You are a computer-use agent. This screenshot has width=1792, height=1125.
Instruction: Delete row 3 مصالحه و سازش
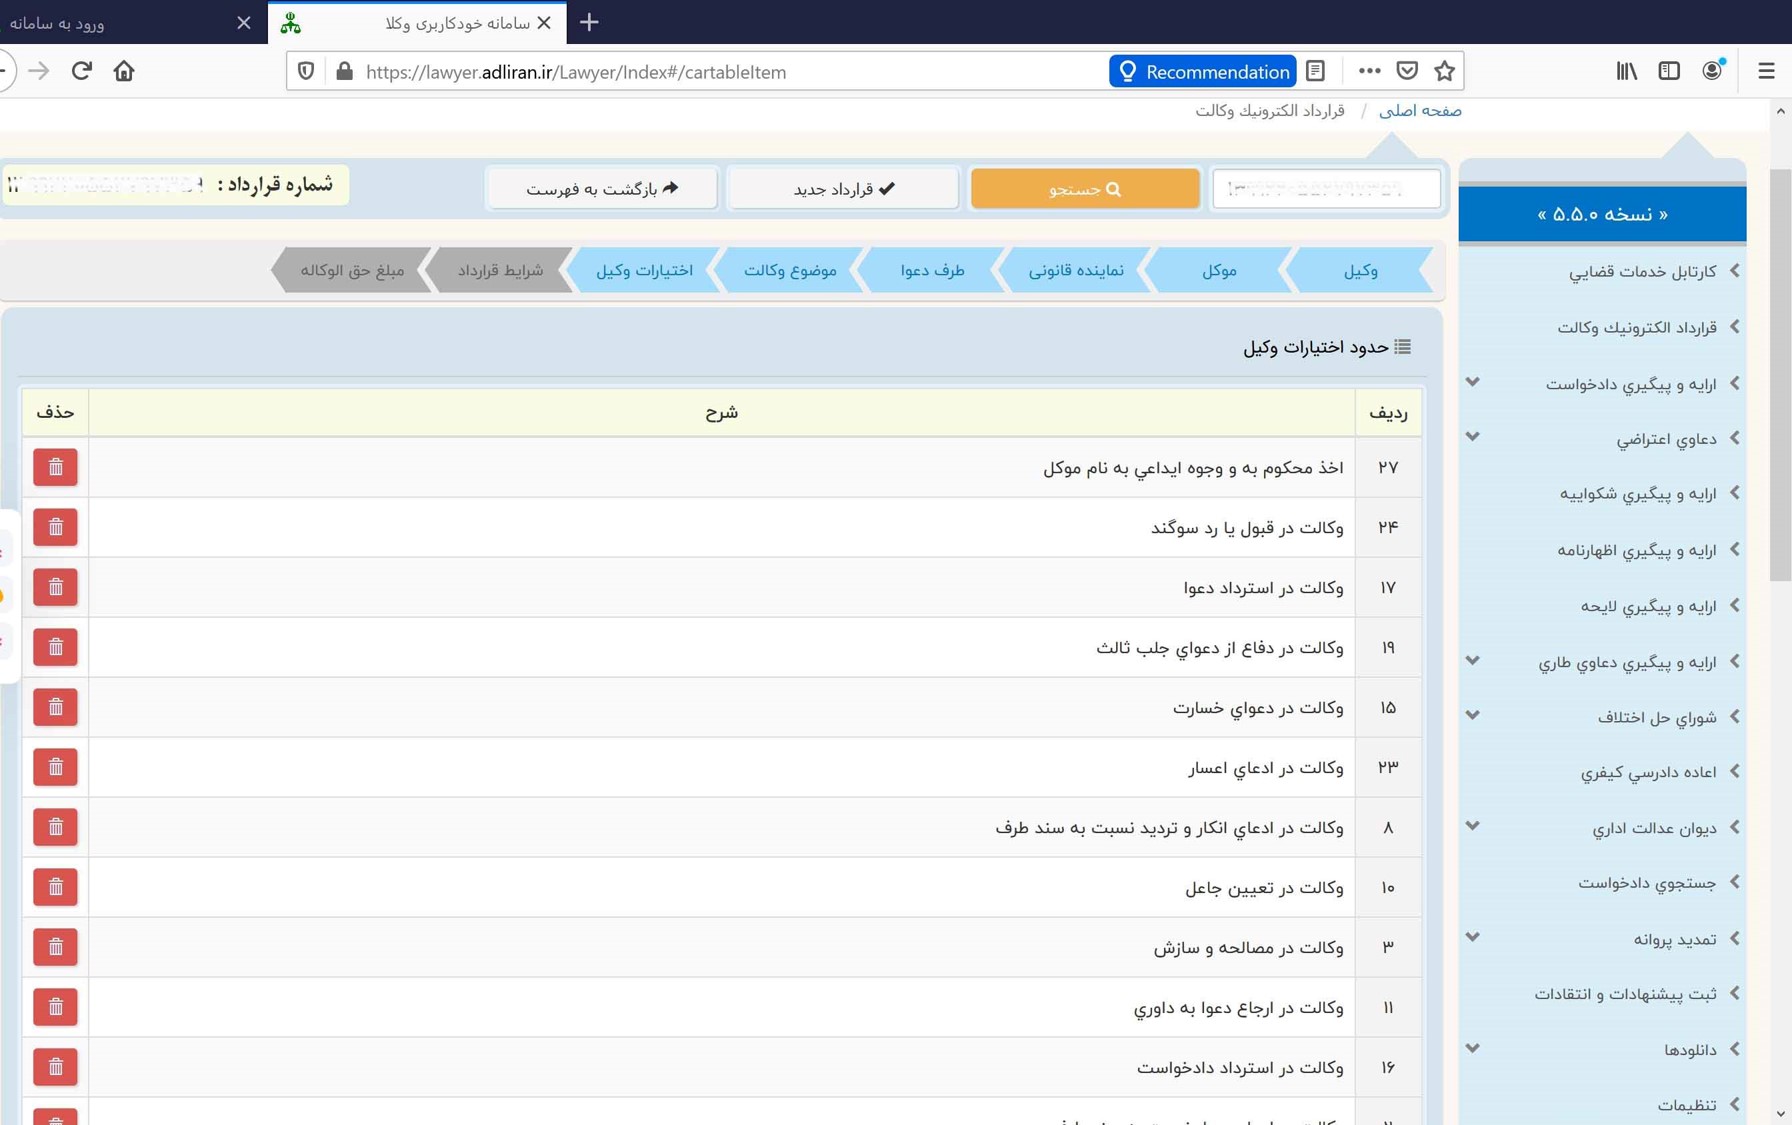pos(55,947)
